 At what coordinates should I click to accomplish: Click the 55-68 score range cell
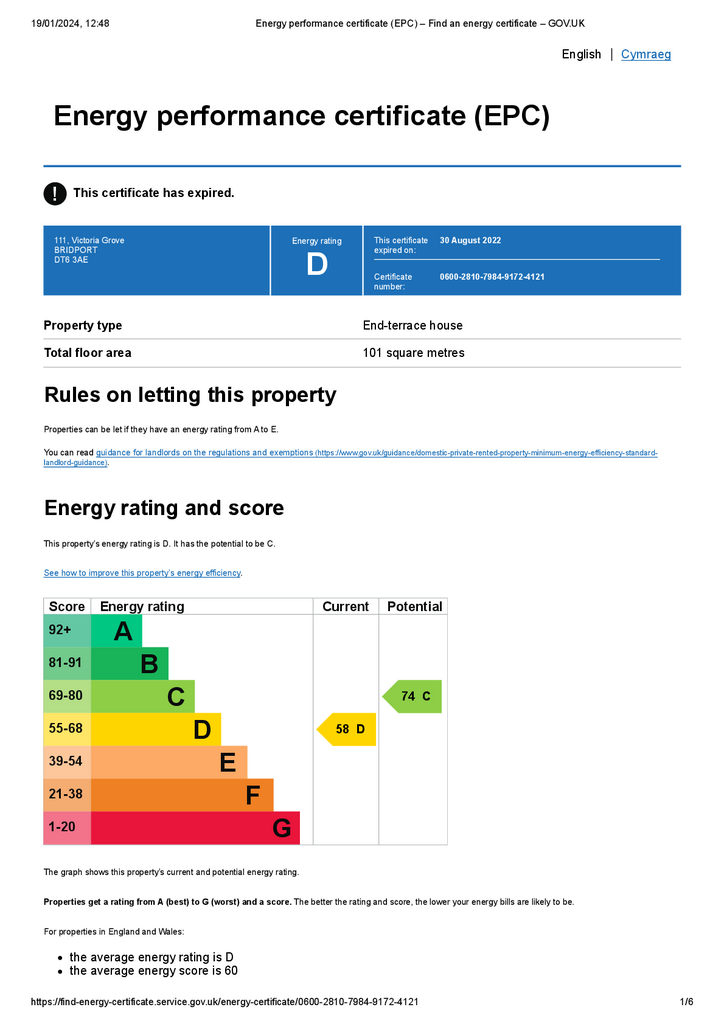(x=67, y=729)
